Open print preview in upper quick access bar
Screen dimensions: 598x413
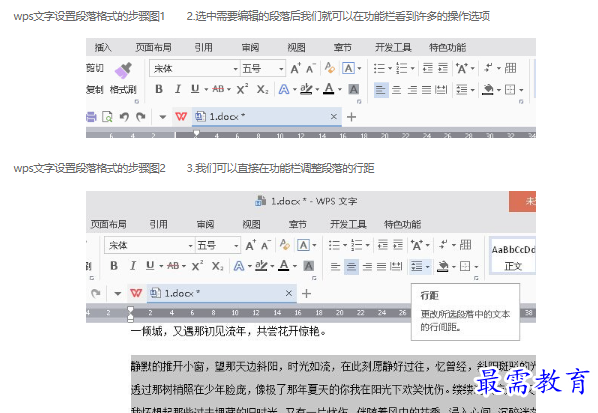(x=107, y=117)
